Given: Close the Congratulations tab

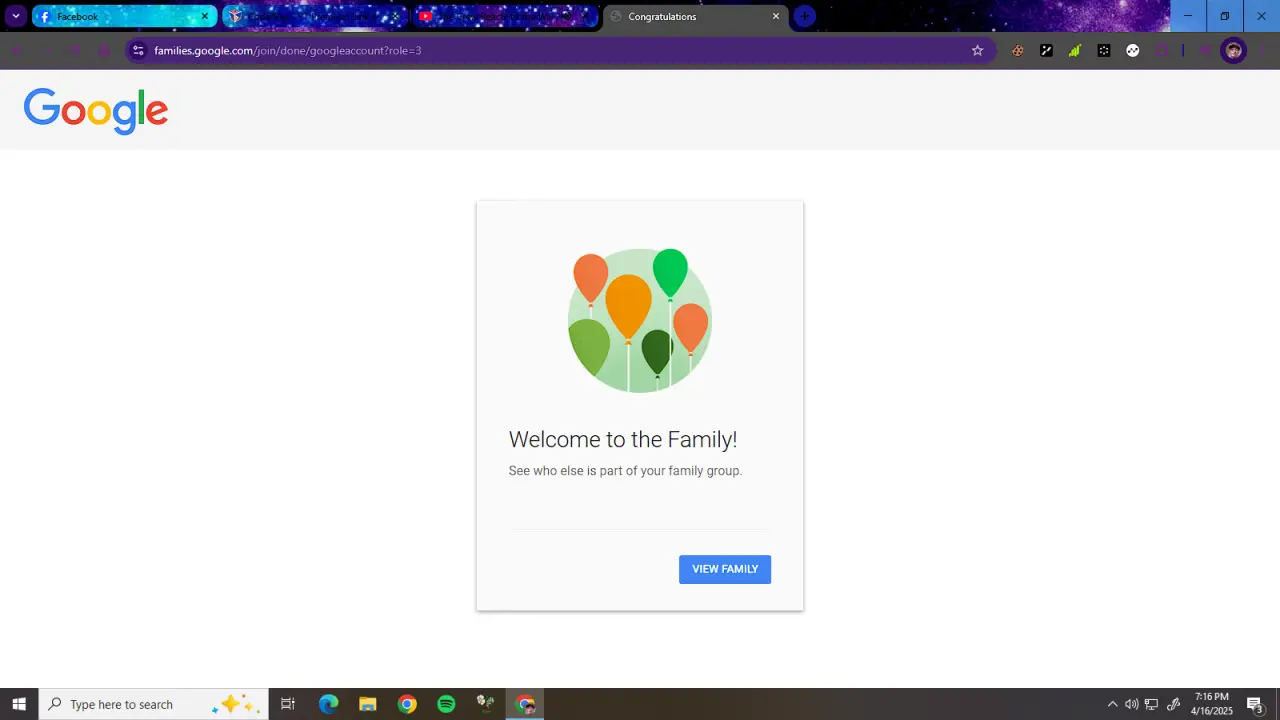Looking at the screenshot, I should coord(775,16).
